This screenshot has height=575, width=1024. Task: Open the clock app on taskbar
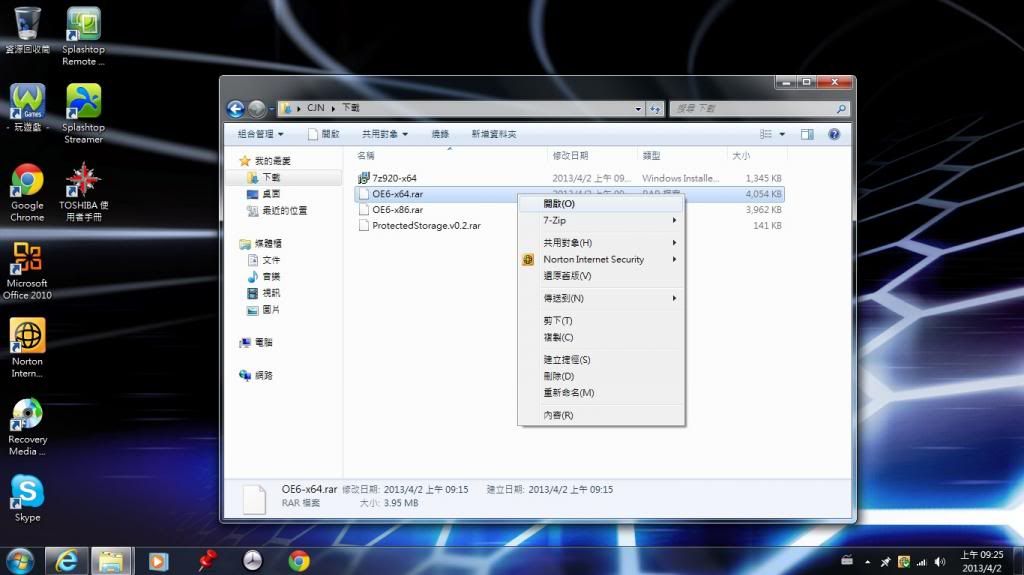point(252,561)
